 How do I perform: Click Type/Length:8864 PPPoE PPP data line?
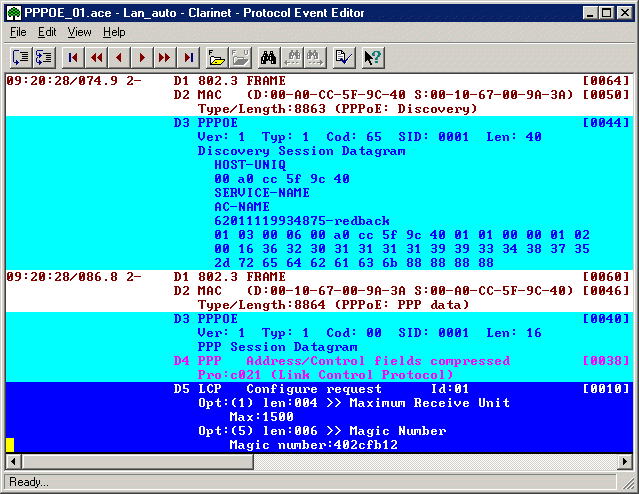pos(333,305)
